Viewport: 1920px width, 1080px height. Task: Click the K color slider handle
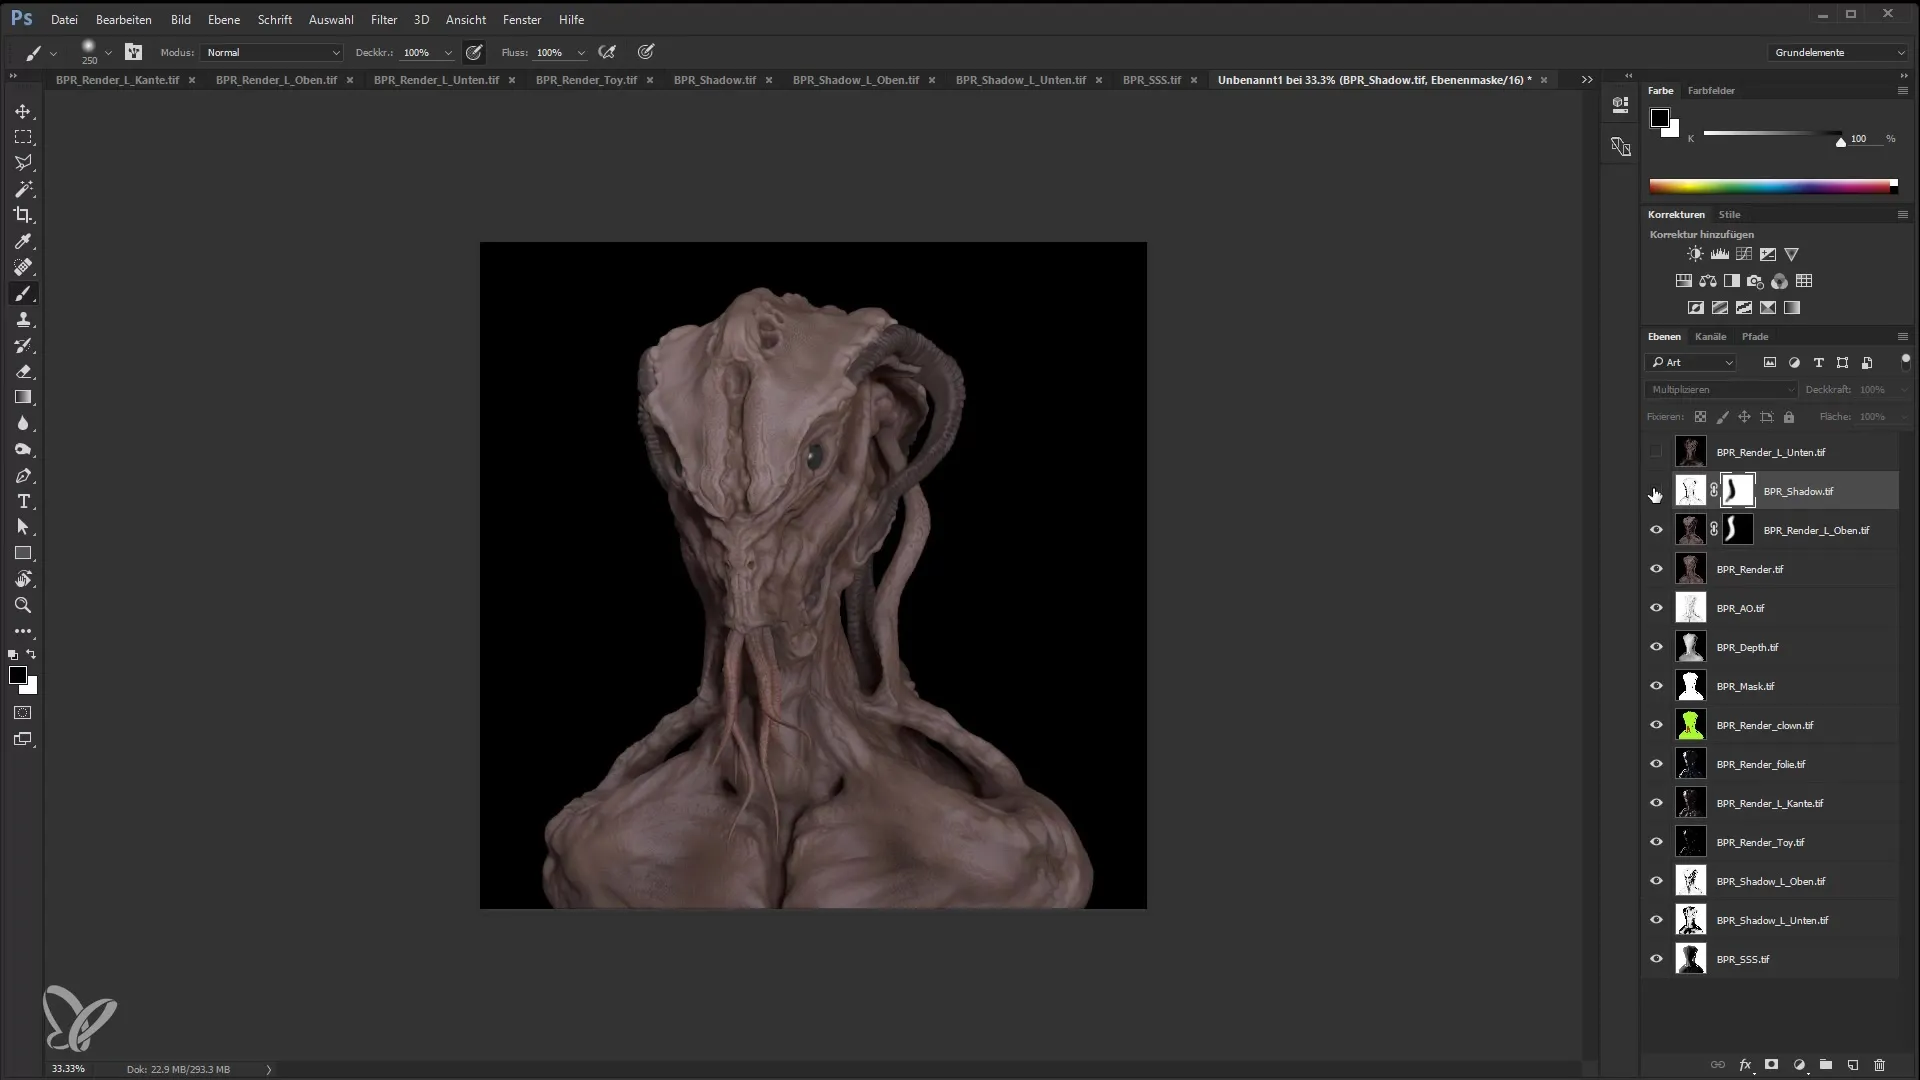coord(1841,142)
